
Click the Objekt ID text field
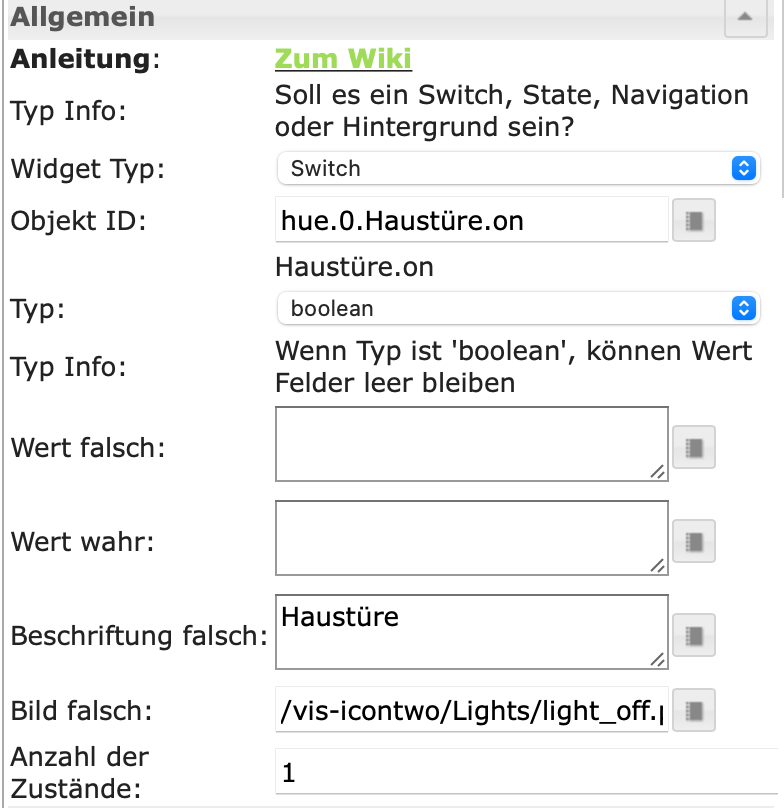(x=471, y=220)
